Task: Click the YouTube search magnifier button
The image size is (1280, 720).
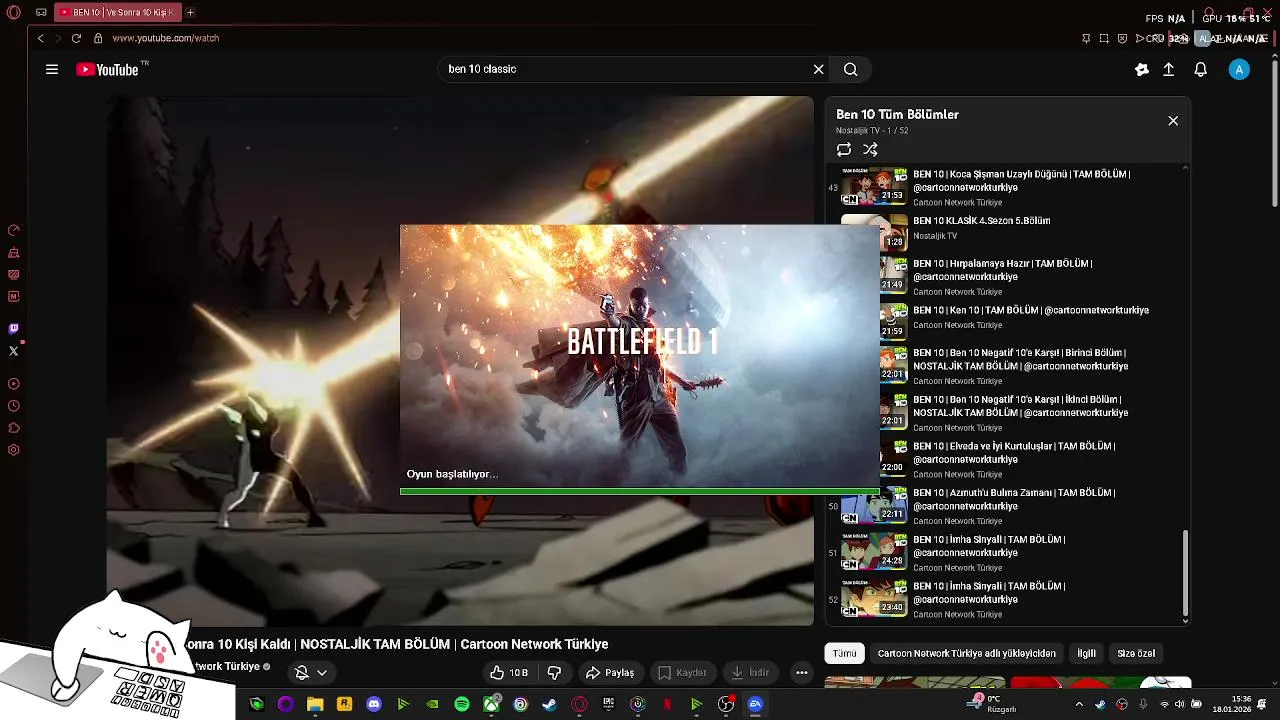Action: 851,69
